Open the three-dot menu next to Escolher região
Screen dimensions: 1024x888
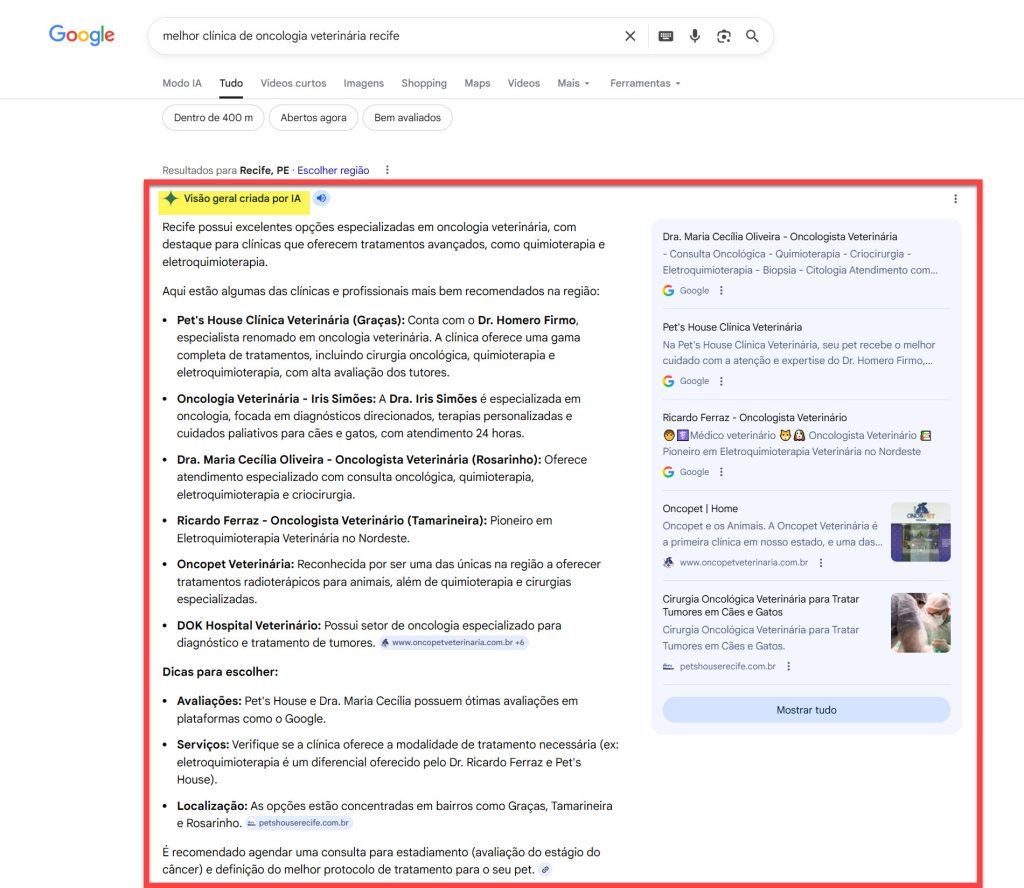(x=387, y=170)
